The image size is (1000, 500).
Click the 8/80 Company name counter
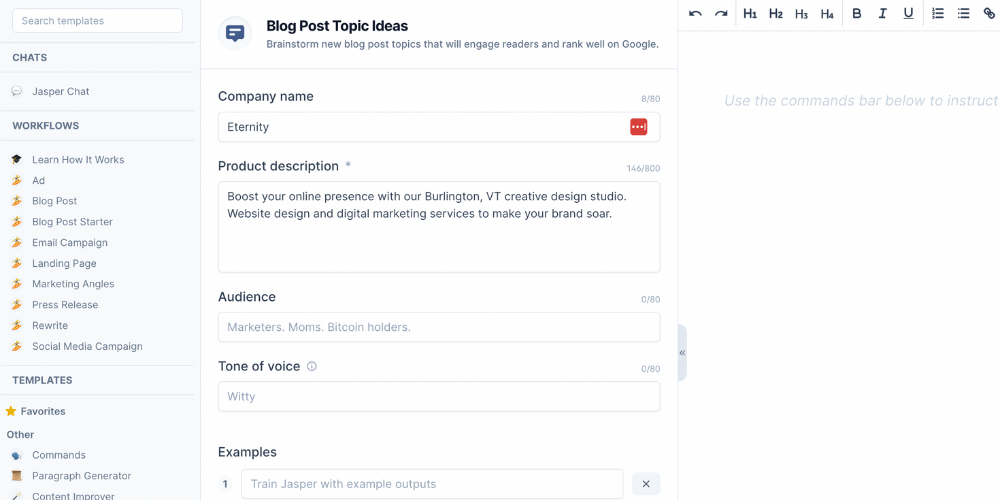point(651,99)
